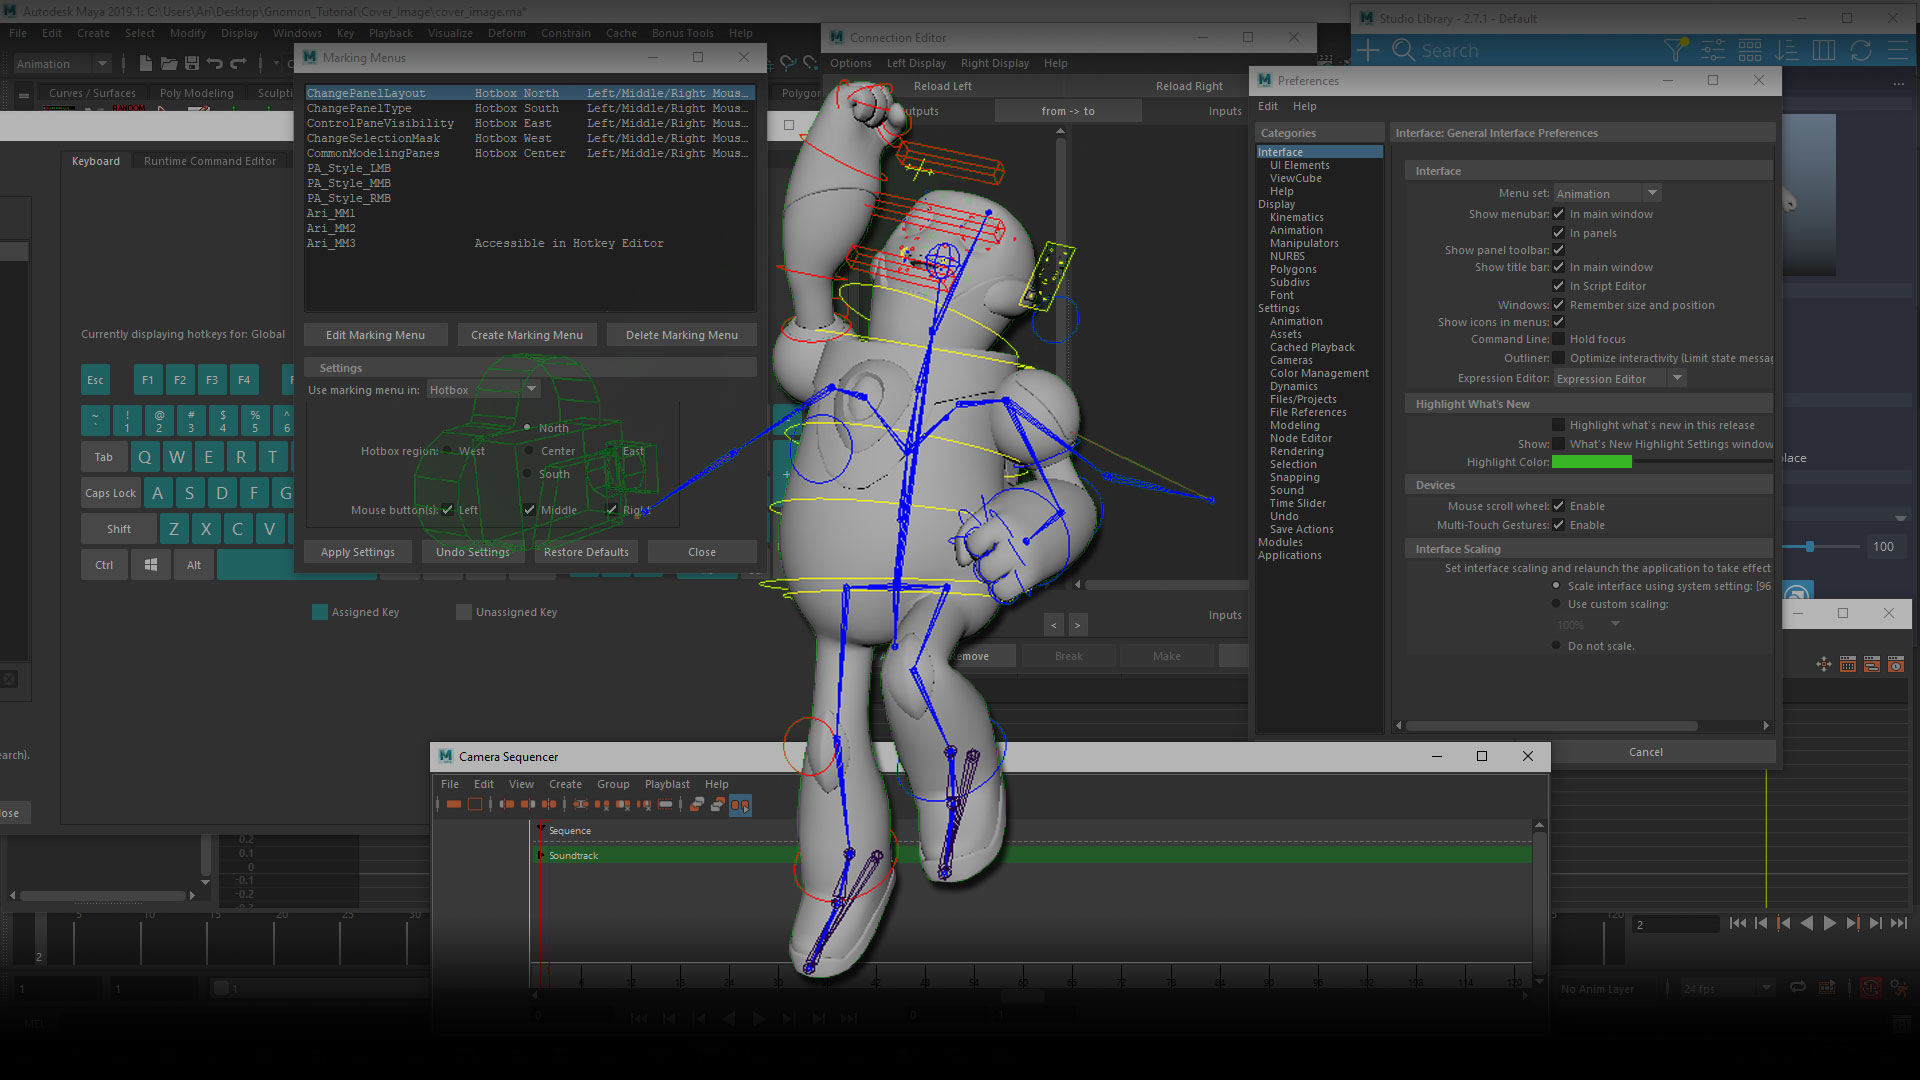Click the Save scene icon in Maya toolbar
The width and height of the screenshot is (1920, 1080).
pos(191,64)
